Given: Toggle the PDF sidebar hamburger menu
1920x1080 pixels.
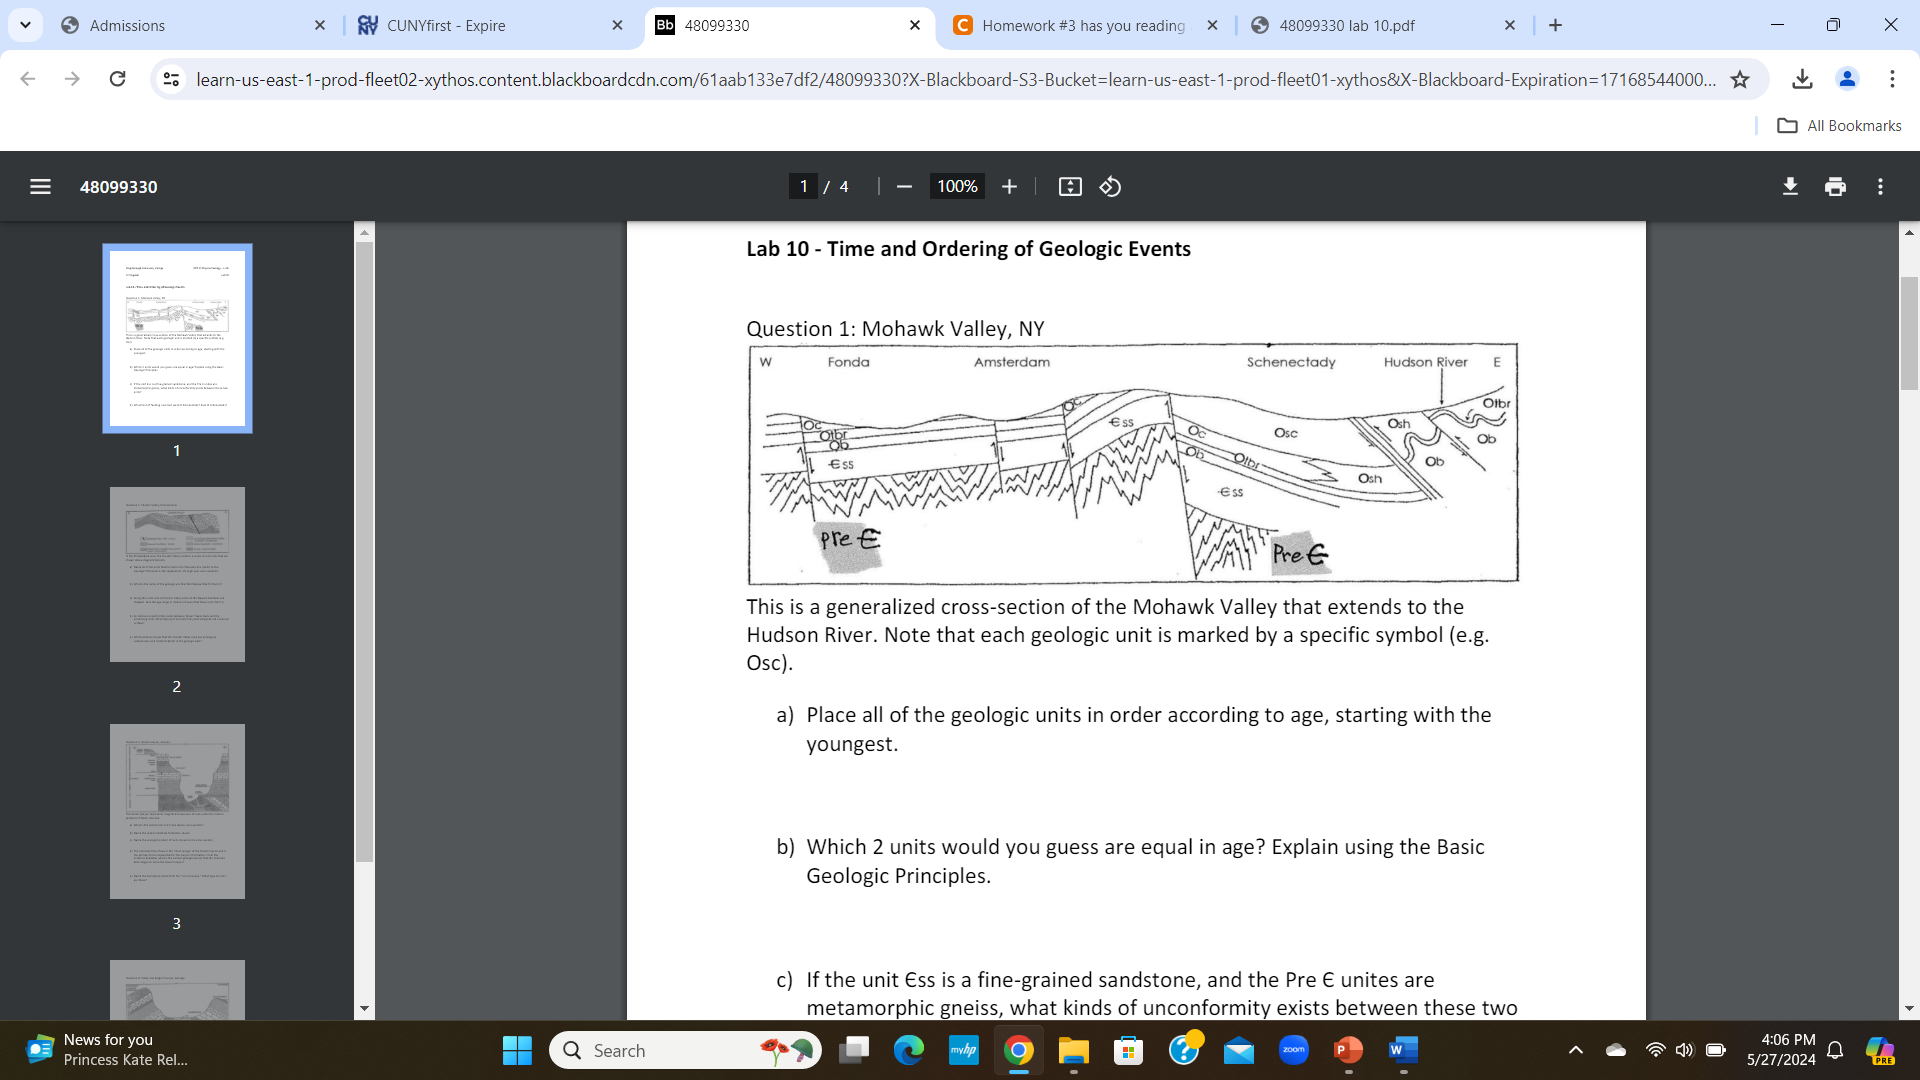Looking at the screenshot, I should coord(40,187).
